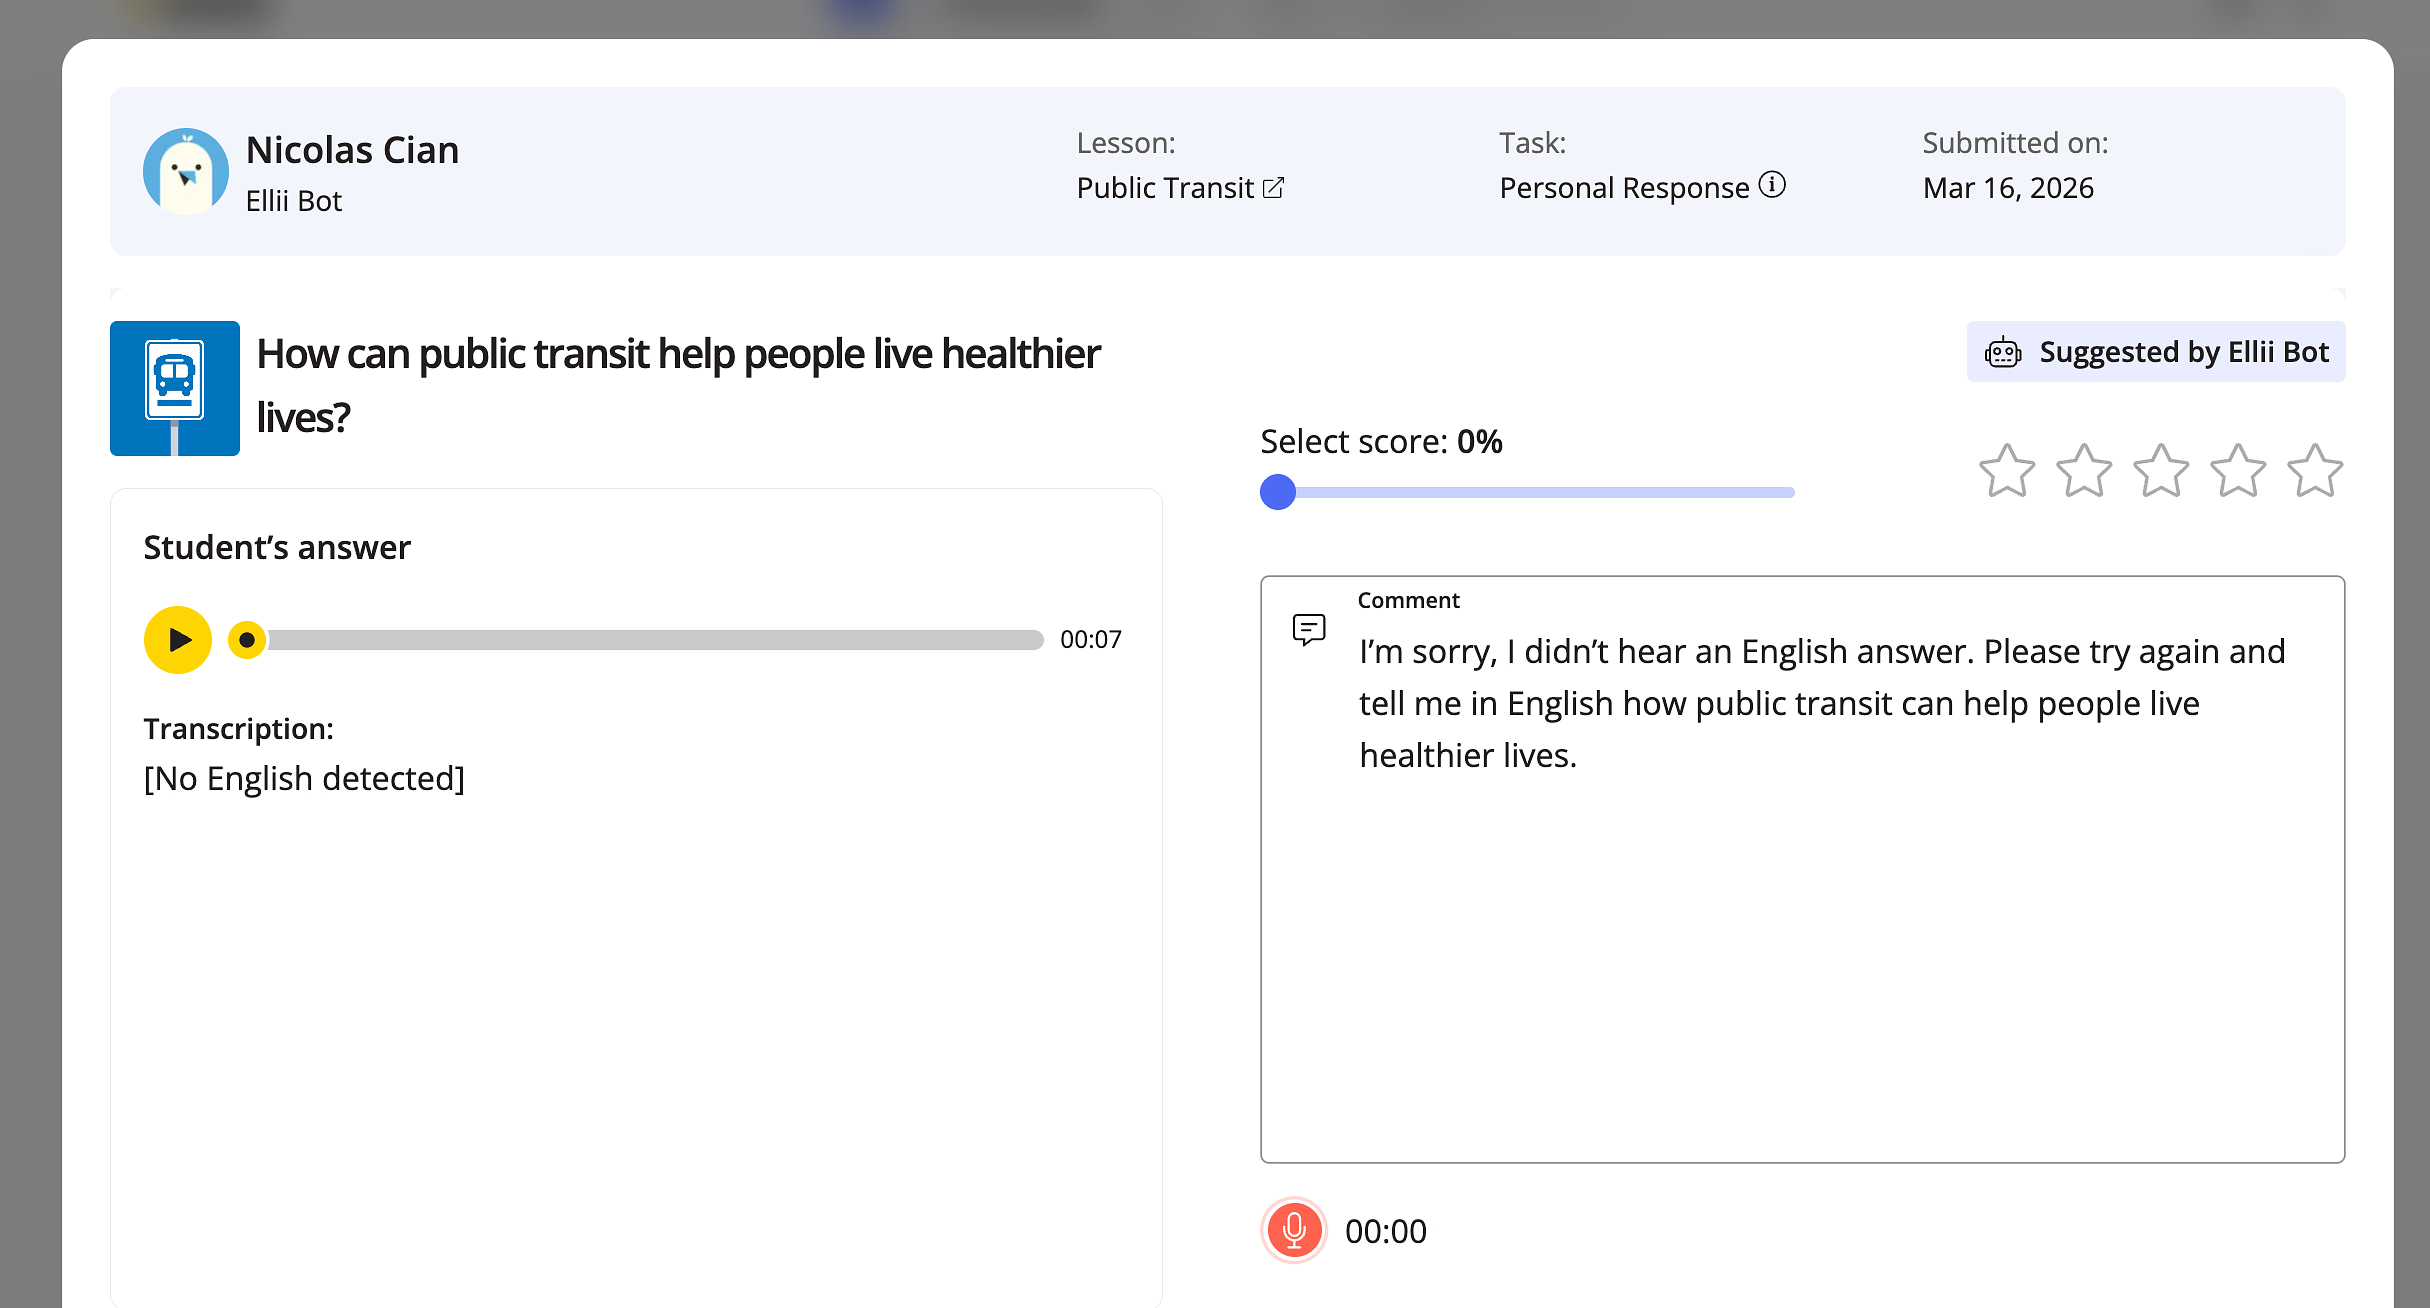Select the third star rating
Screen dimensions: 2430x1308
(x=2160, y=470)
